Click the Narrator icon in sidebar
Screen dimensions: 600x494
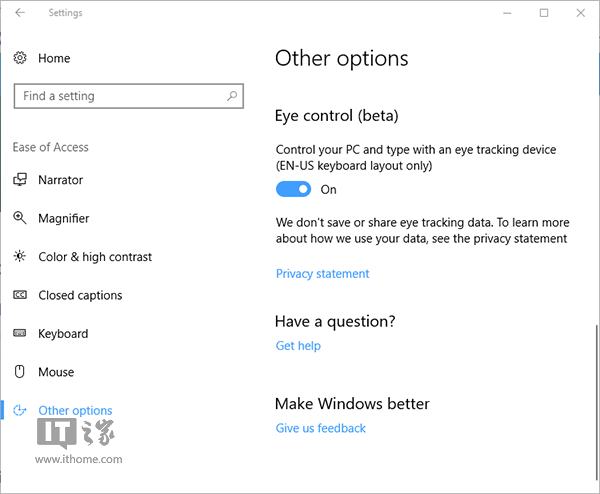pos(20,180)
